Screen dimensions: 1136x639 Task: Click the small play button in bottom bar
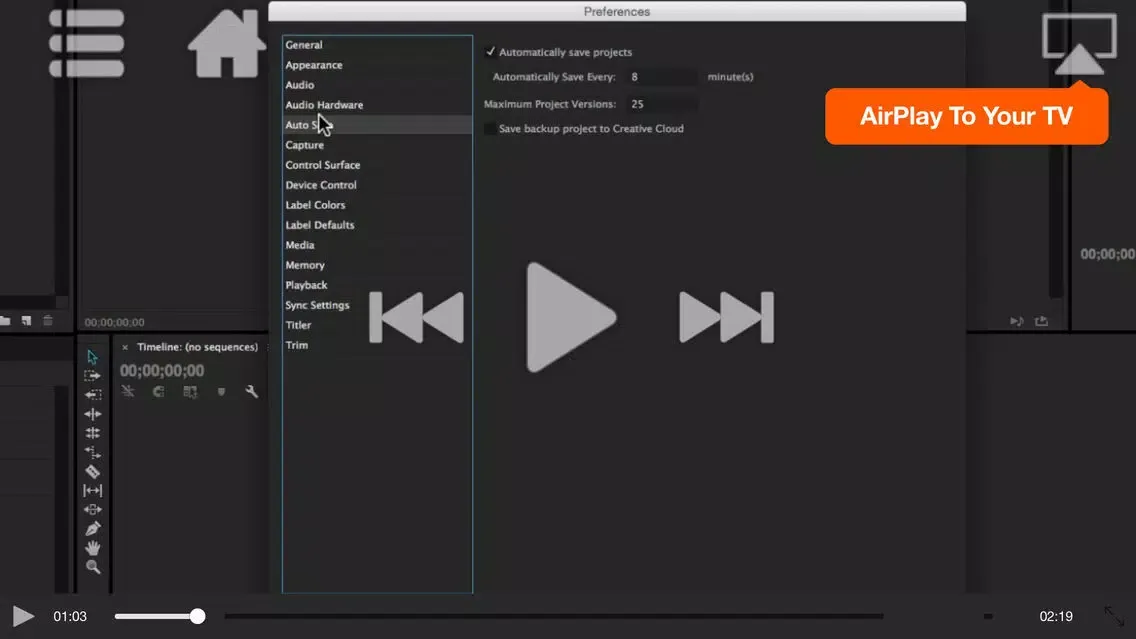click(23, 617)
